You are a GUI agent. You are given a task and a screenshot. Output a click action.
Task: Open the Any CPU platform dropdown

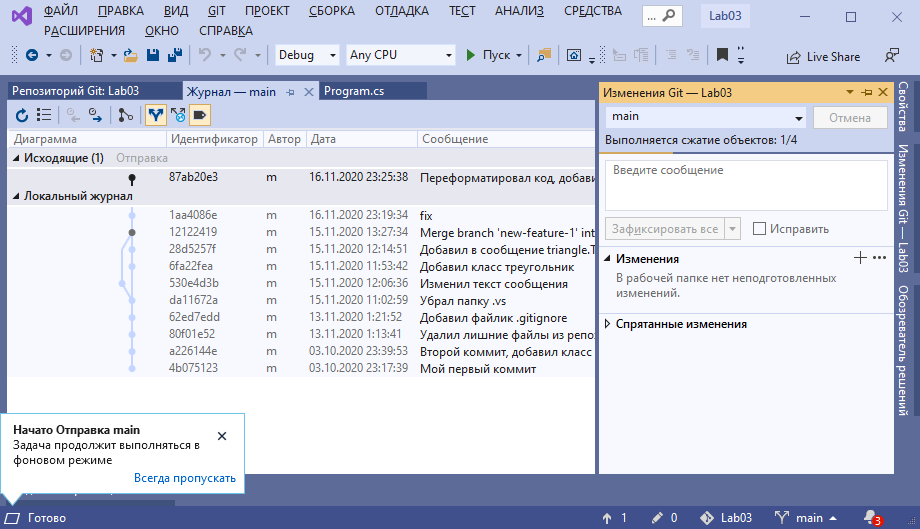pyautogui.click(x=401, y=55)
